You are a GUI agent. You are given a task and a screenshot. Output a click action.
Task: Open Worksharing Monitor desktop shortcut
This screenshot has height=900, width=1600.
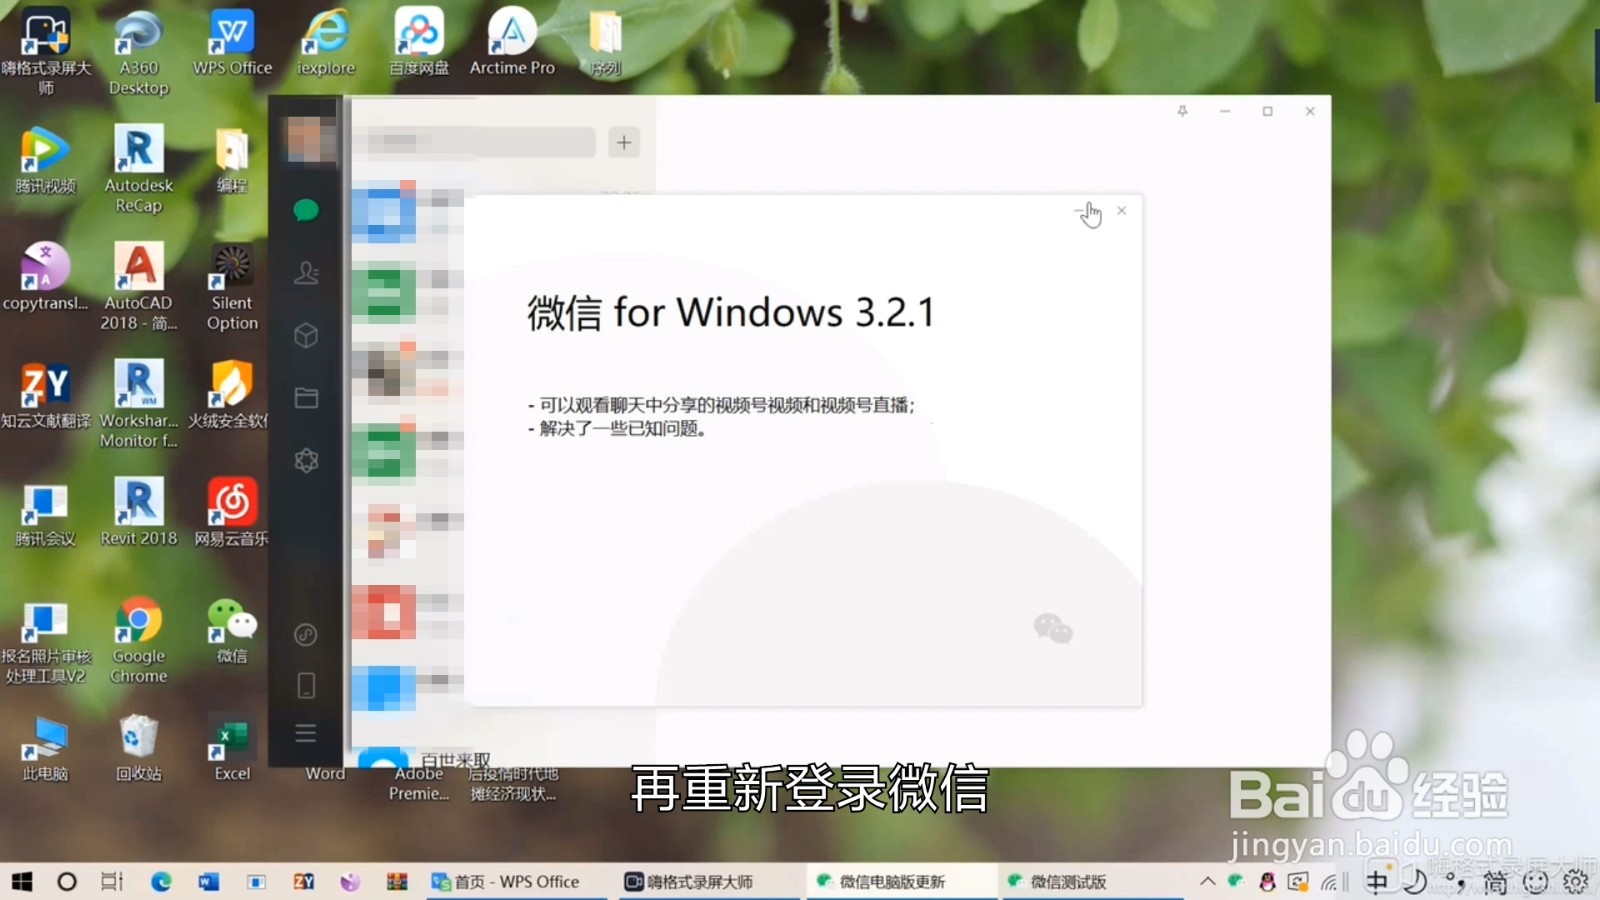click(139, 405)
